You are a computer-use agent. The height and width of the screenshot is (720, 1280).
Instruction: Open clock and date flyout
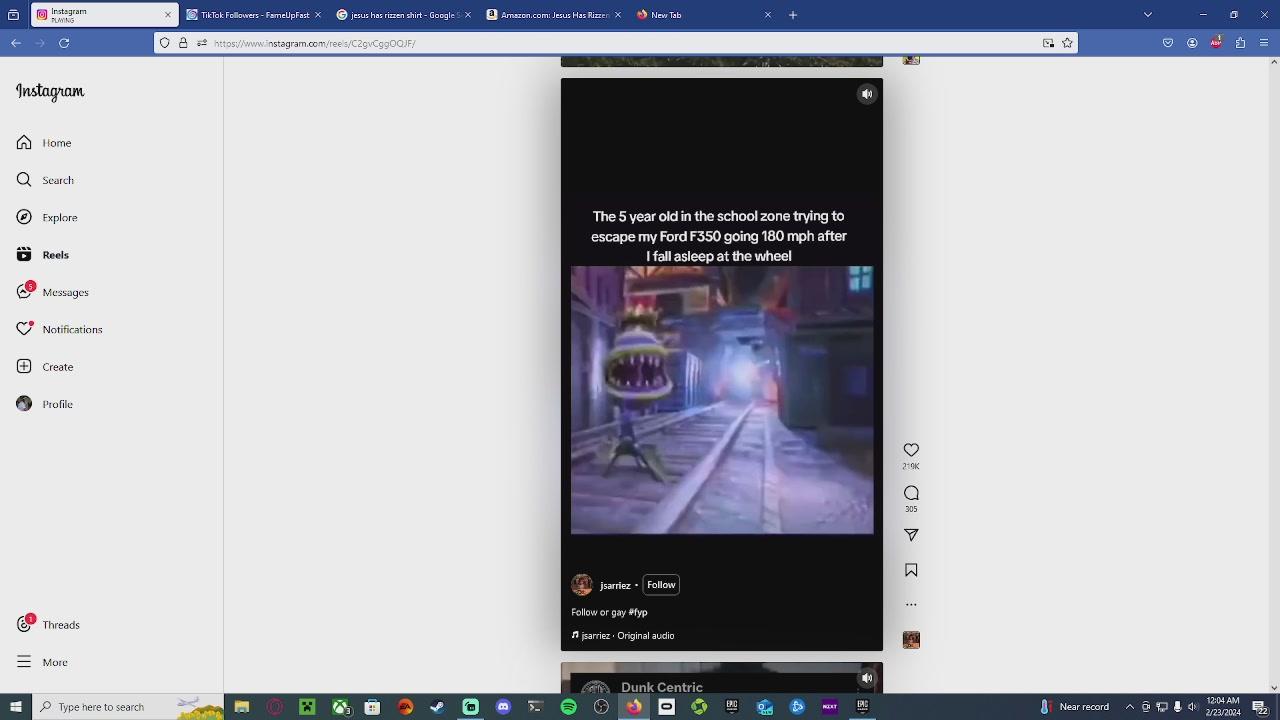(1223, 707)
